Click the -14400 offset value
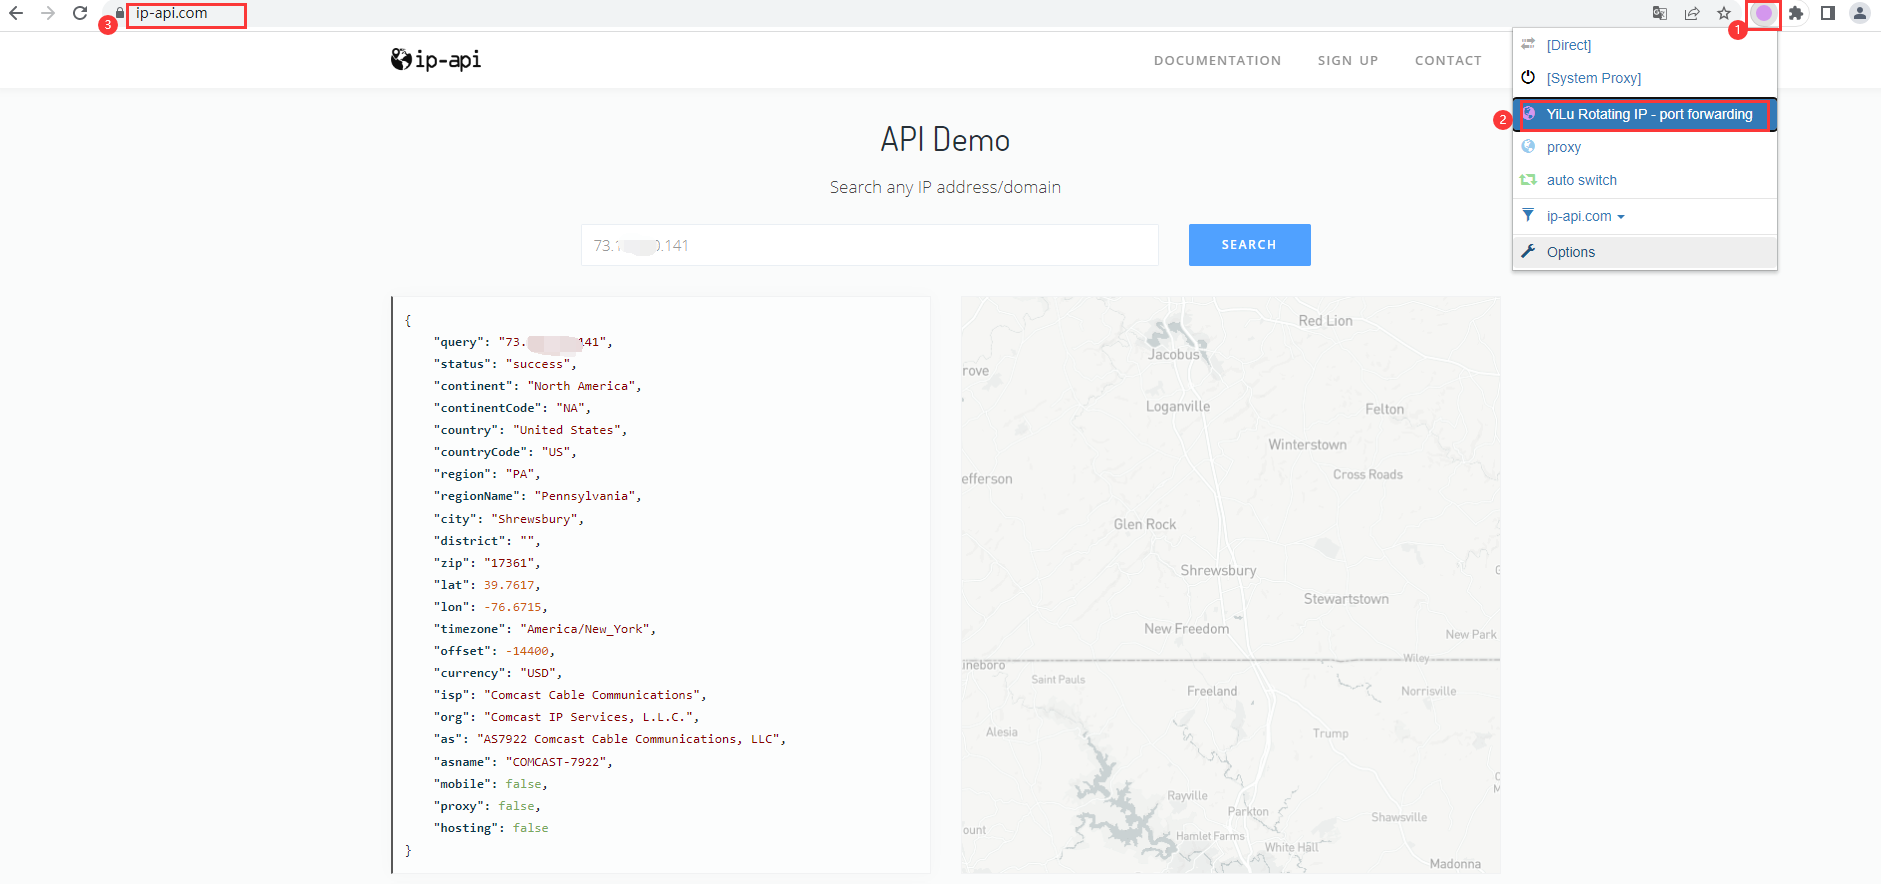This screenshot has height=884, width=1881. 527,651
